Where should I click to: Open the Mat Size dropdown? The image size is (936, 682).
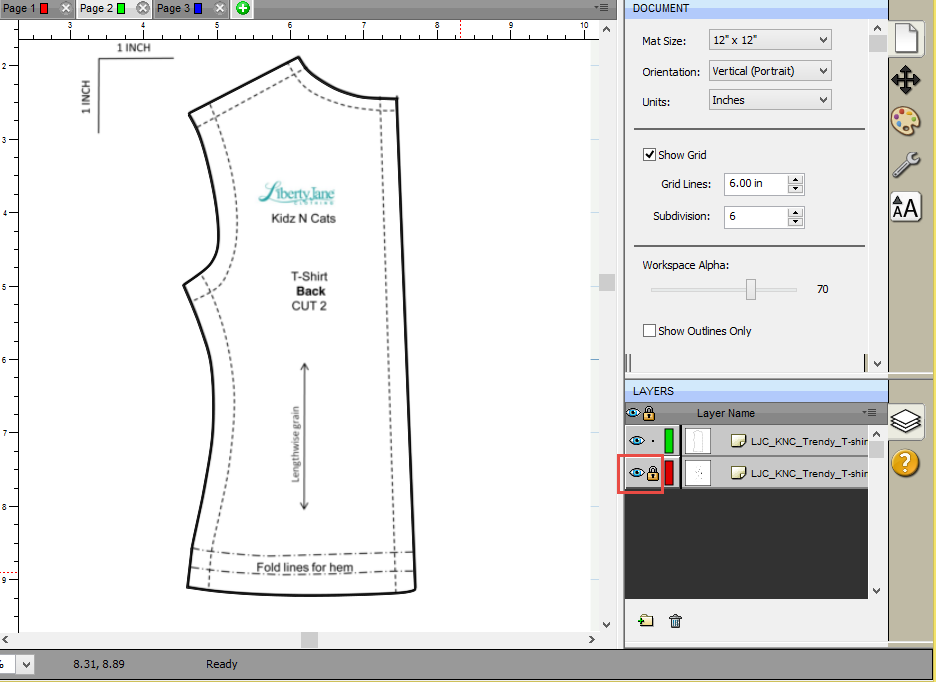(769, 40)
